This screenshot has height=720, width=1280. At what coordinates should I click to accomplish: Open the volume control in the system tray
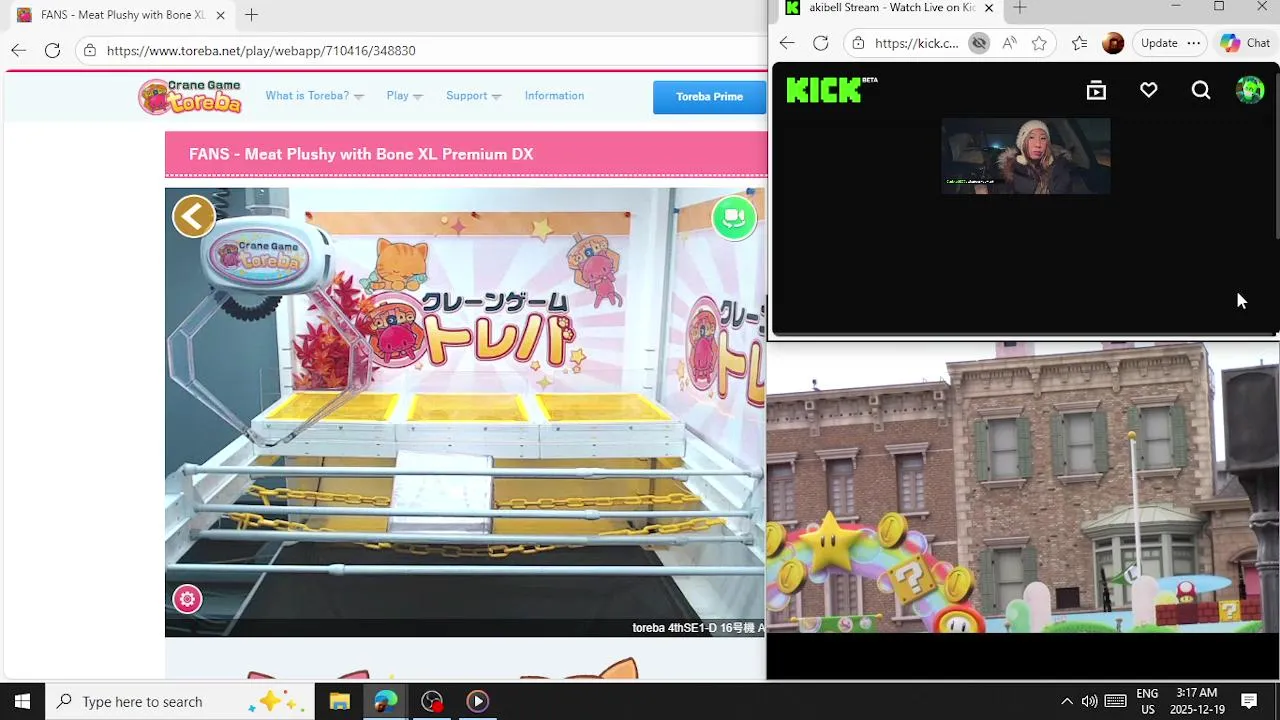(x=1090, y=701)
